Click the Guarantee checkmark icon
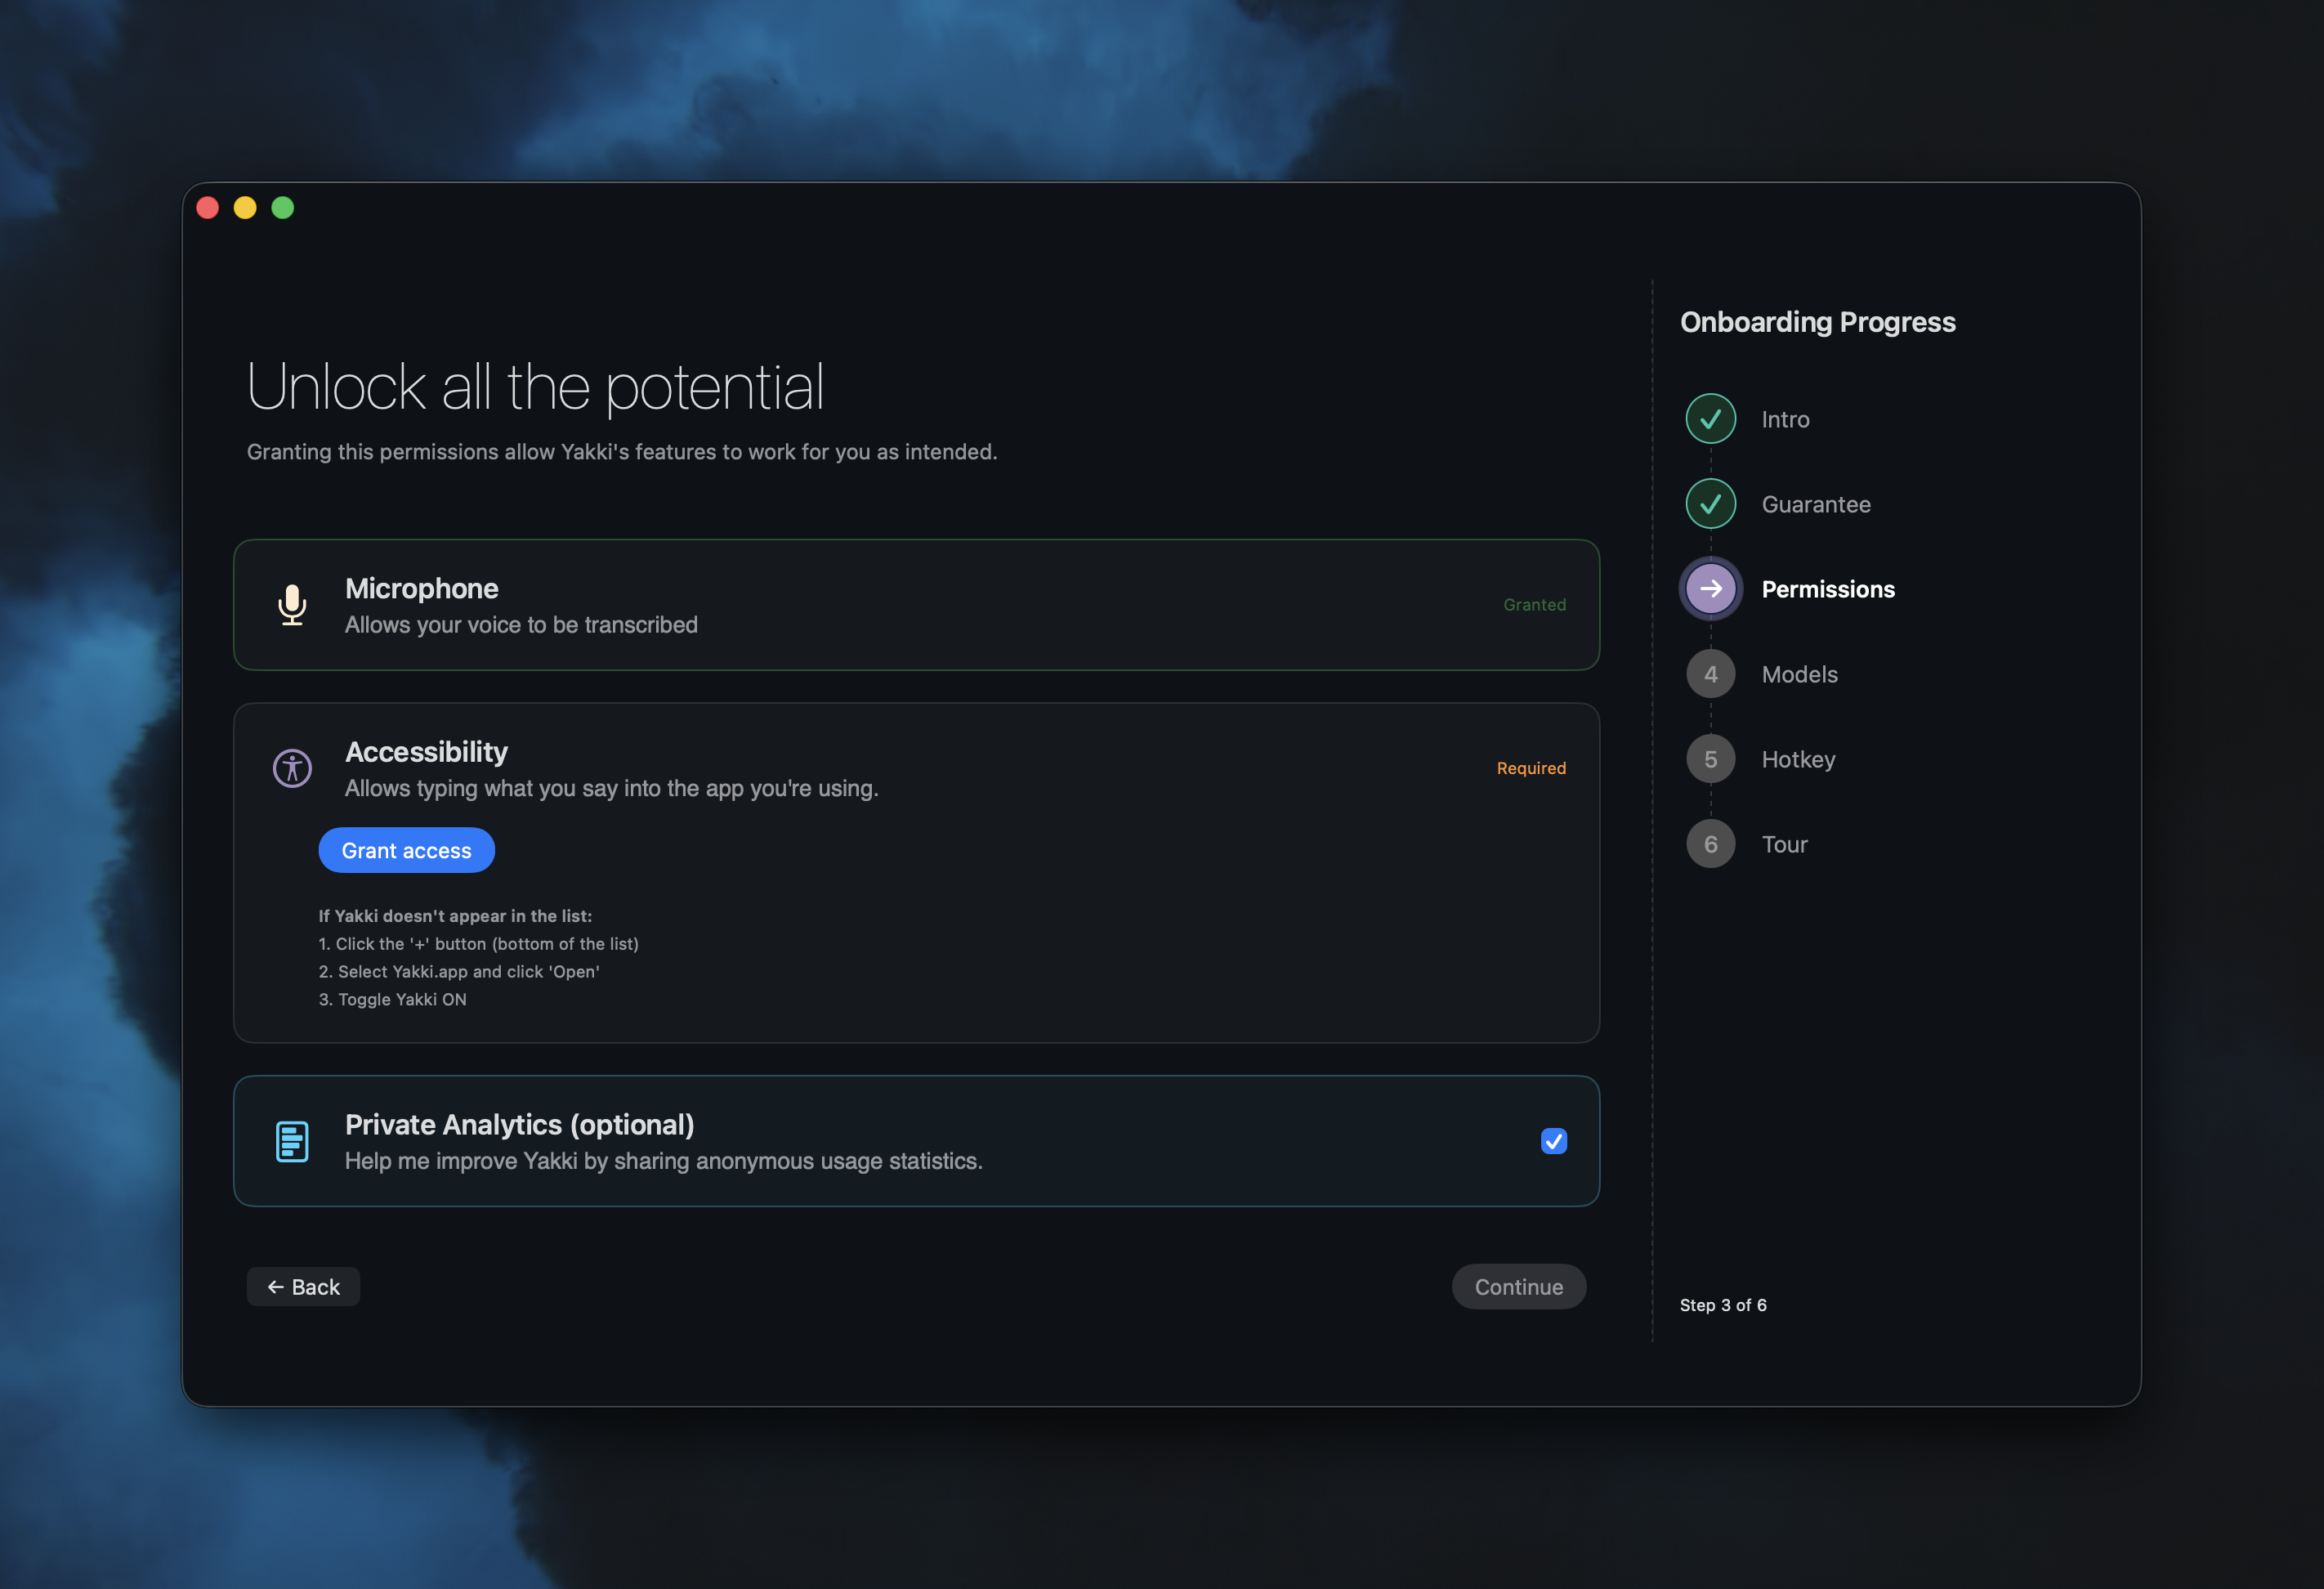Screen dimensions: 2324x1589 pyautogui.click(x=1710, y=503)
